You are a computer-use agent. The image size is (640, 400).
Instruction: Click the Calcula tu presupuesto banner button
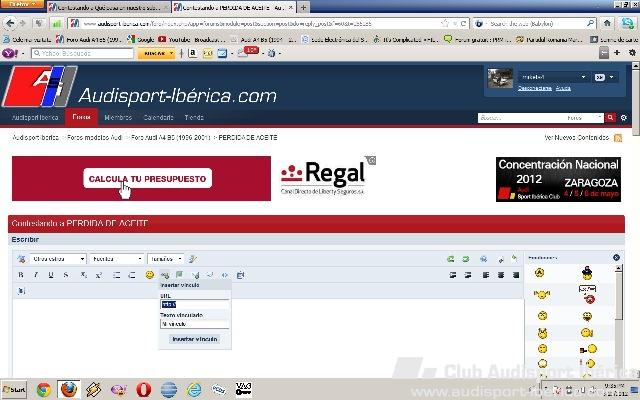point(147,179)
